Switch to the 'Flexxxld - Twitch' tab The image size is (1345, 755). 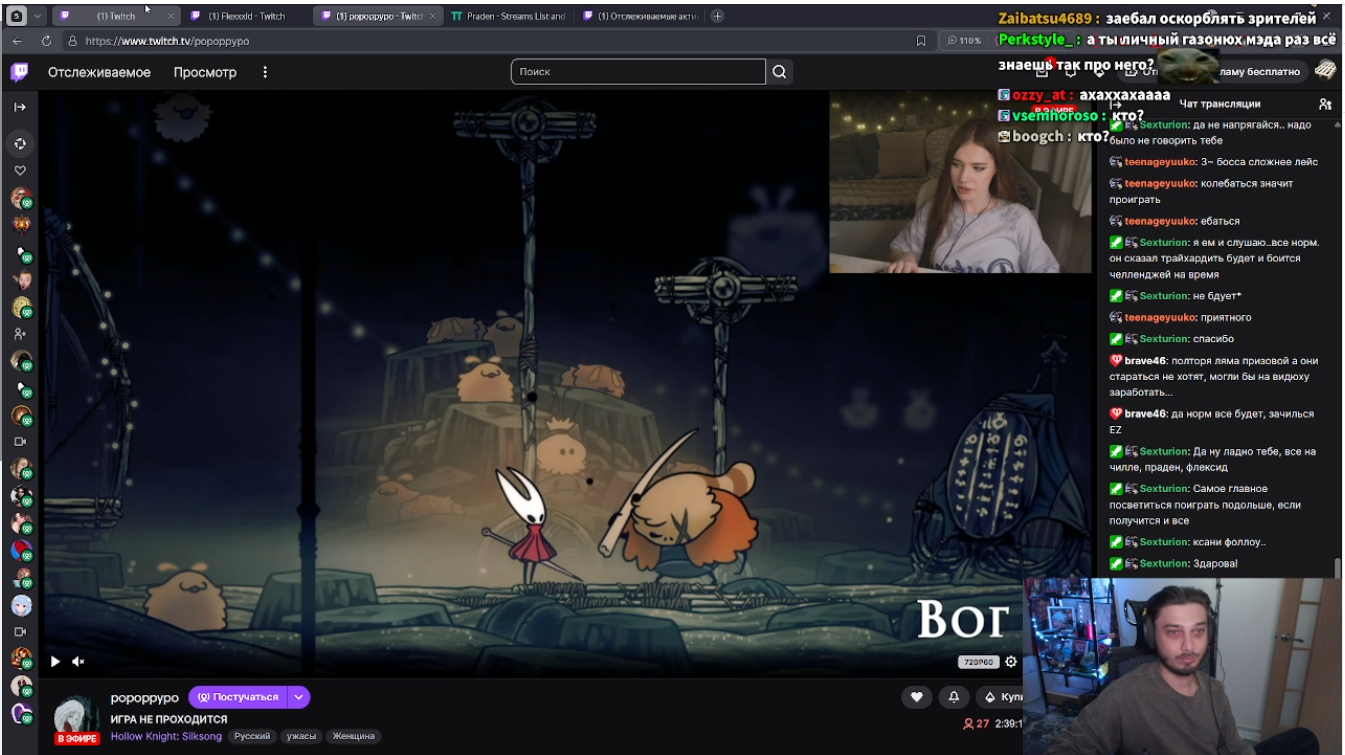(x=247, y=16)
